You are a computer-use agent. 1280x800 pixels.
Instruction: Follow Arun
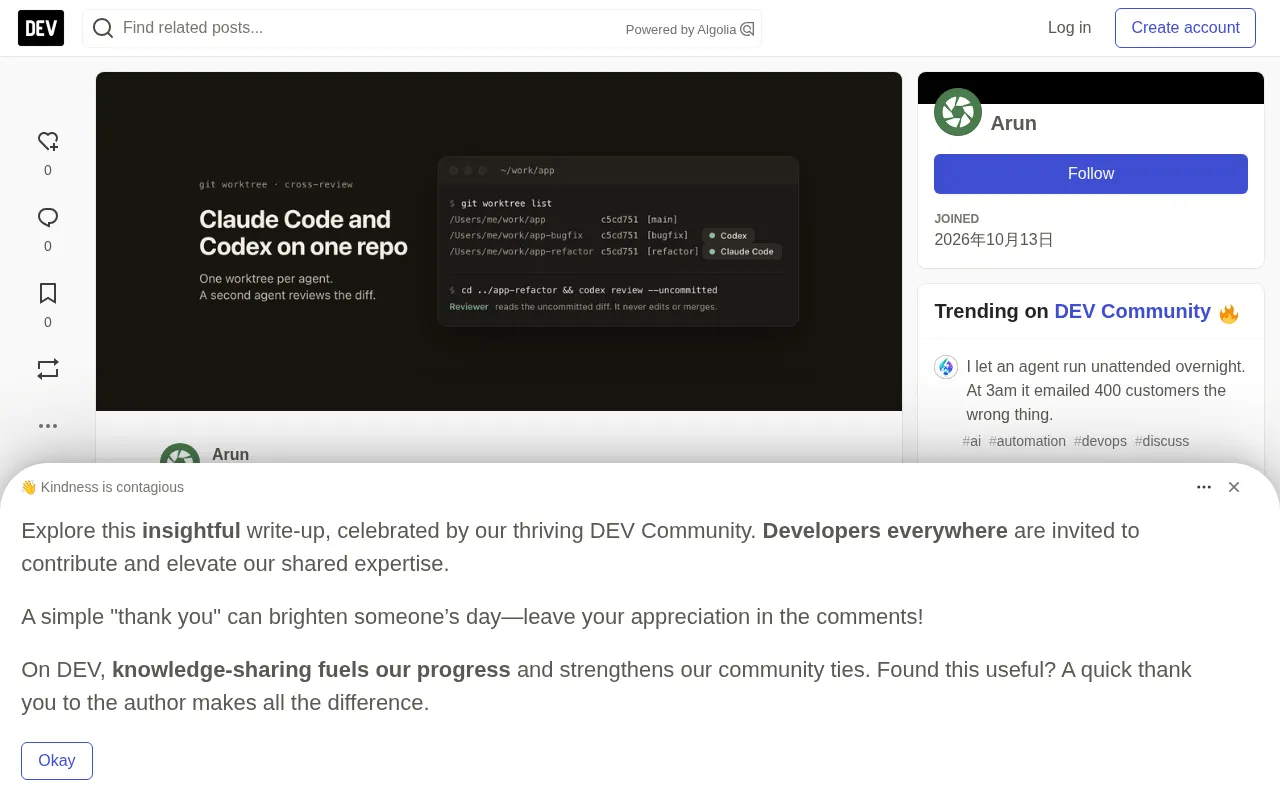pyautogui.click(x=1091, y=174)
